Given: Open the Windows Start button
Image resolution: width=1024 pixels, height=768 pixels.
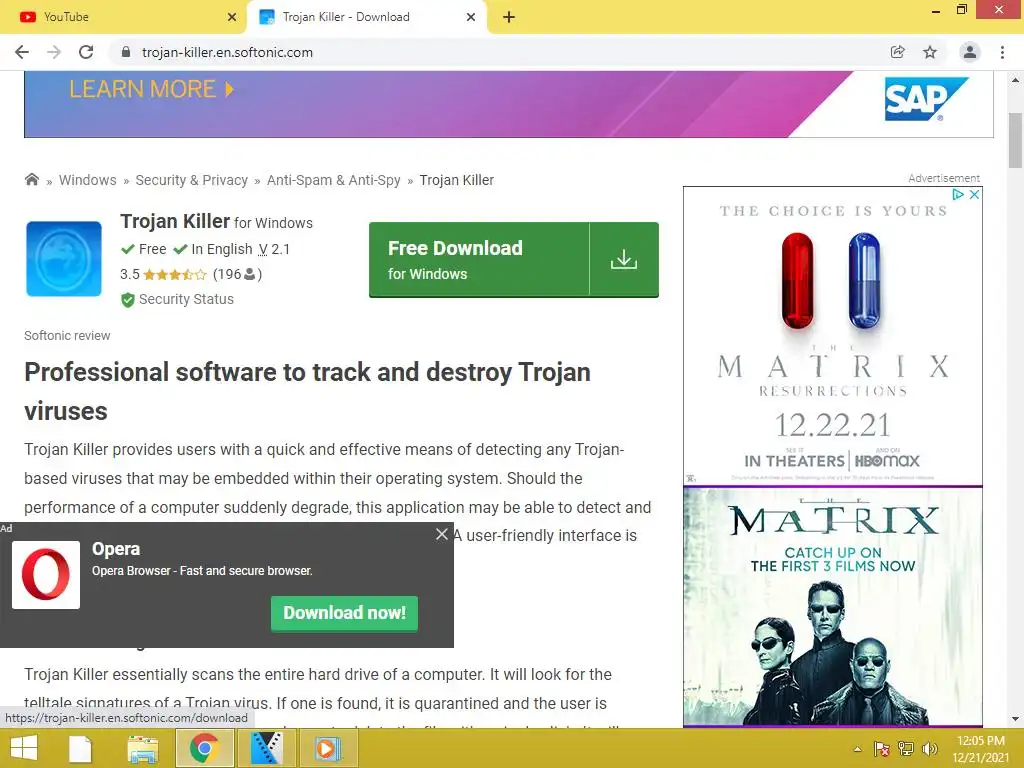Looking at the screenshot, I should tap(24, 748).
